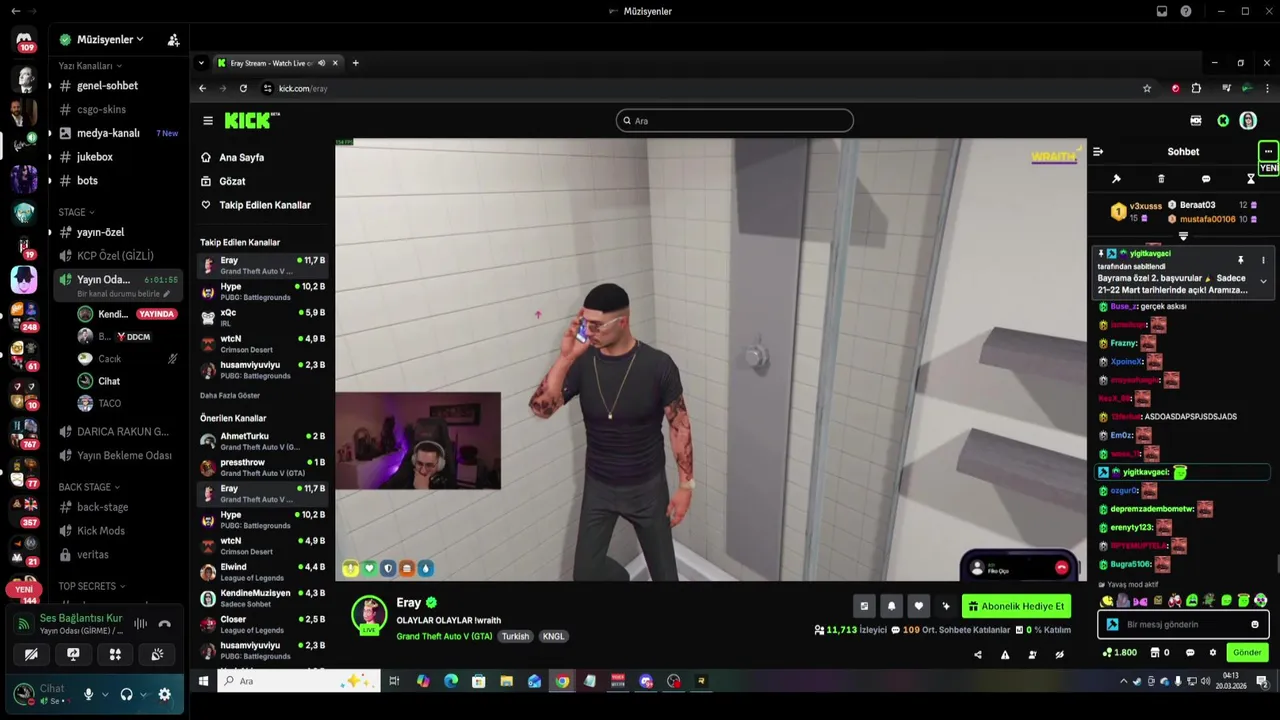Expand the TOP SECRETS category
The height and width of the screenshot is (720, 1280).
click(92, 586)
